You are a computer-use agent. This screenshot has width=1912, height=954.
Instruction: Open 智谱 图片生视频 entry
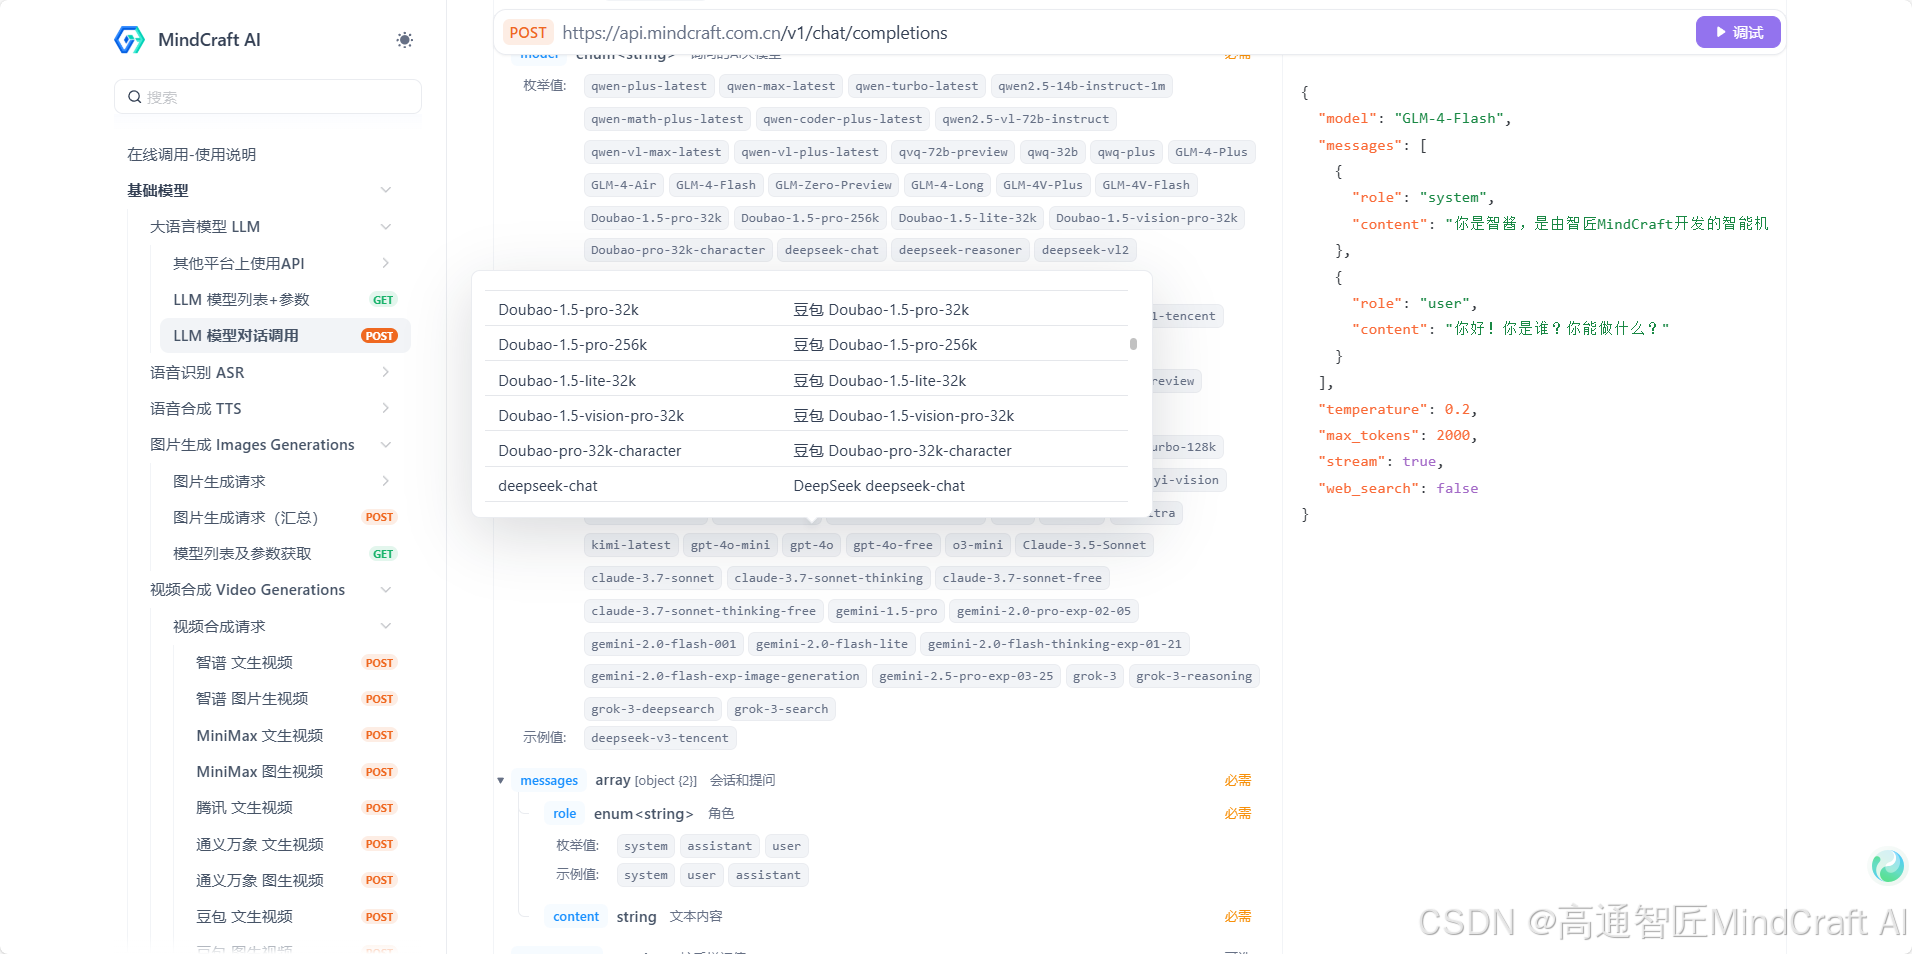coord(297,699)
